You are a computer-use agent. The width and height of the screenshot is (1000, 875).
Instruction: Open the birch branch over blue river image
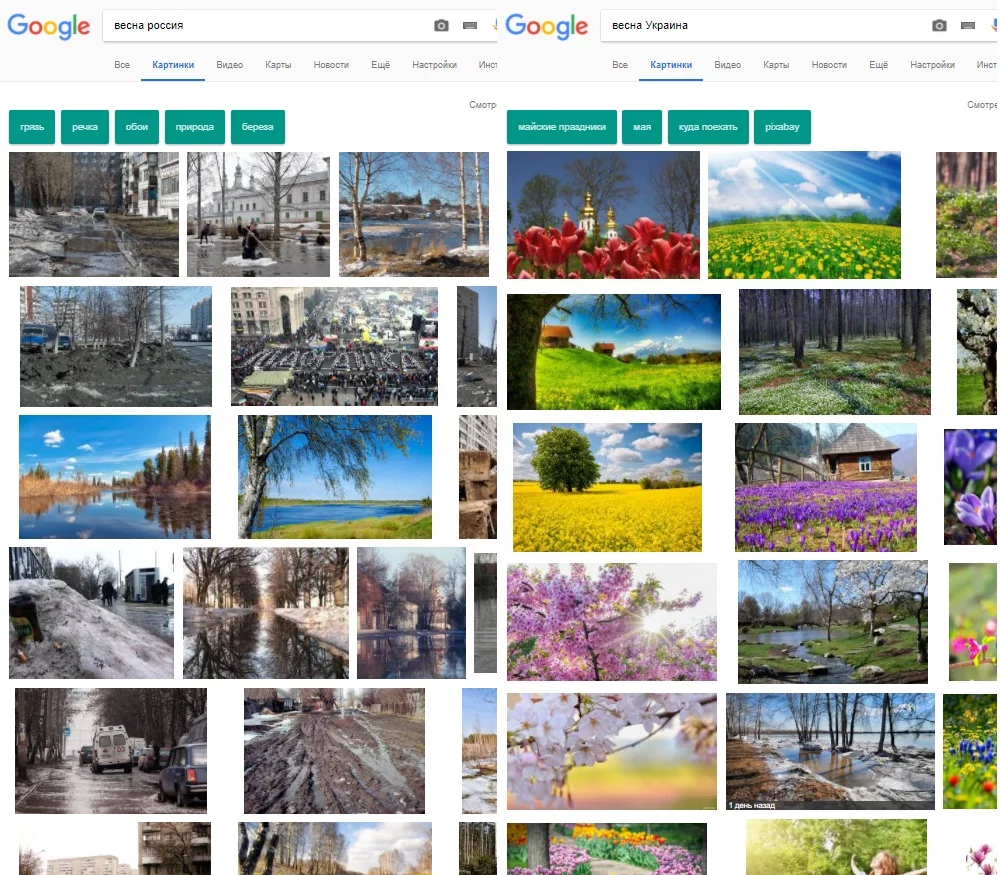coord(335,477)
